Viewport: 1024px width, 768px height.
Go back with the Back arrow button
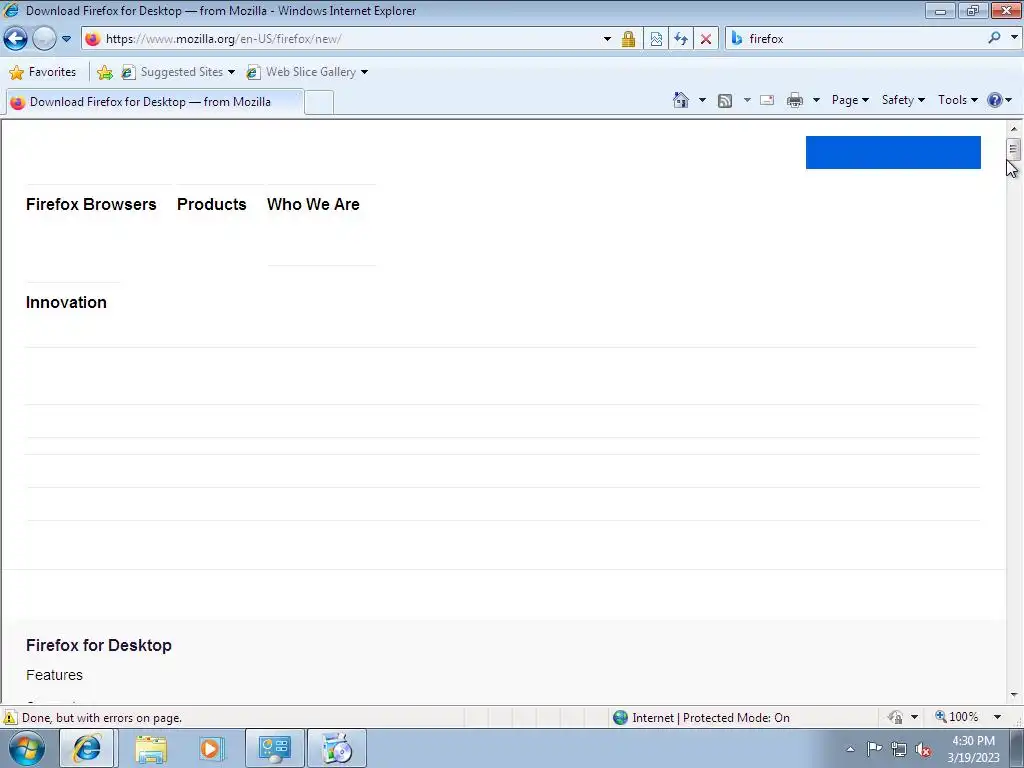(16, 39)
